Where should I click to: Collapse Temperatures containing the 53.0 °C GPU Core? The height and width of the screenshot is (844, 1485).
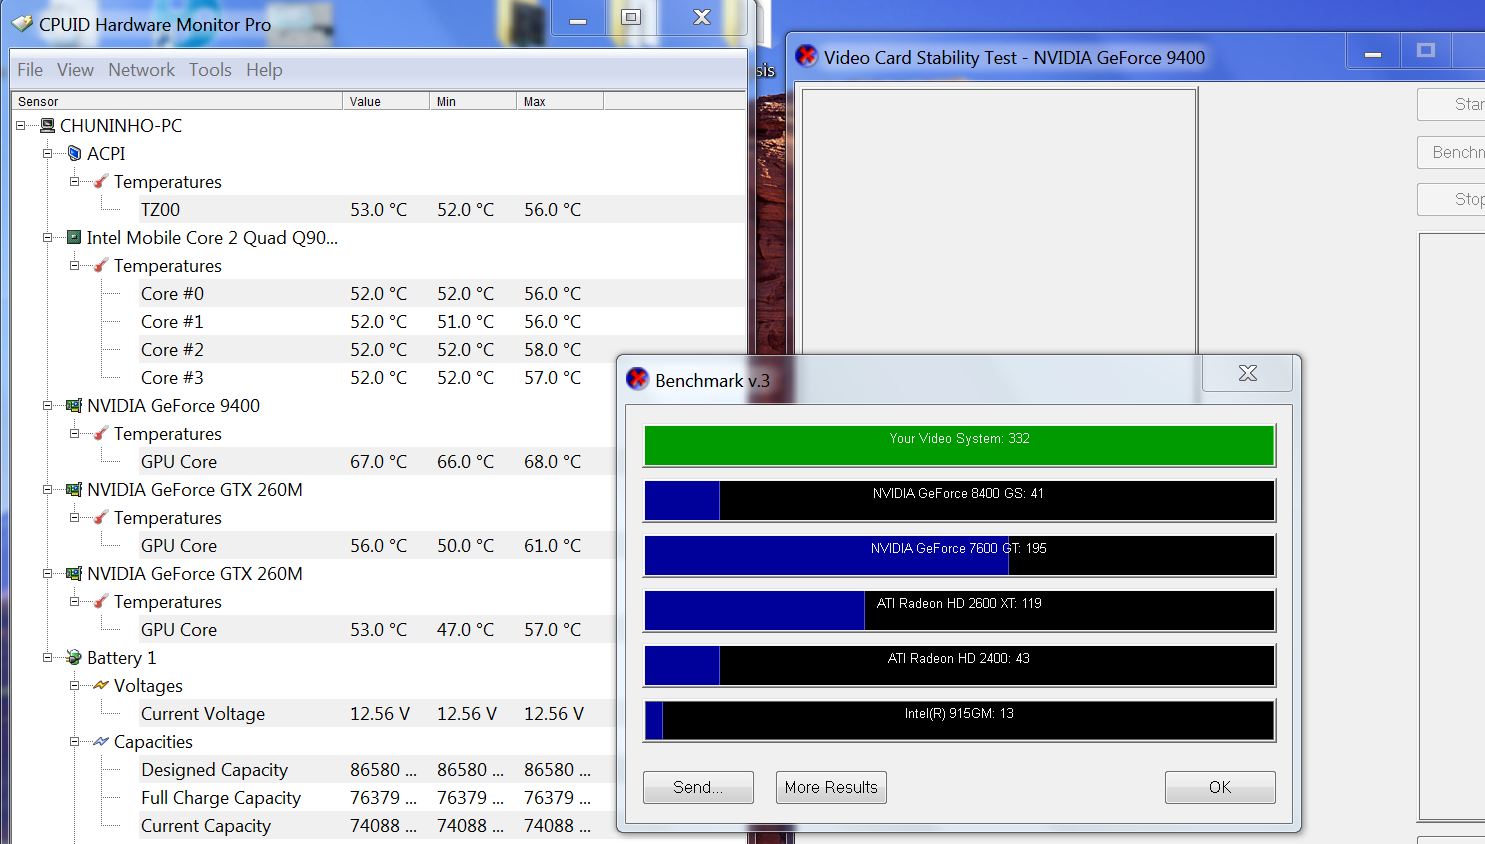pos(74,602)
